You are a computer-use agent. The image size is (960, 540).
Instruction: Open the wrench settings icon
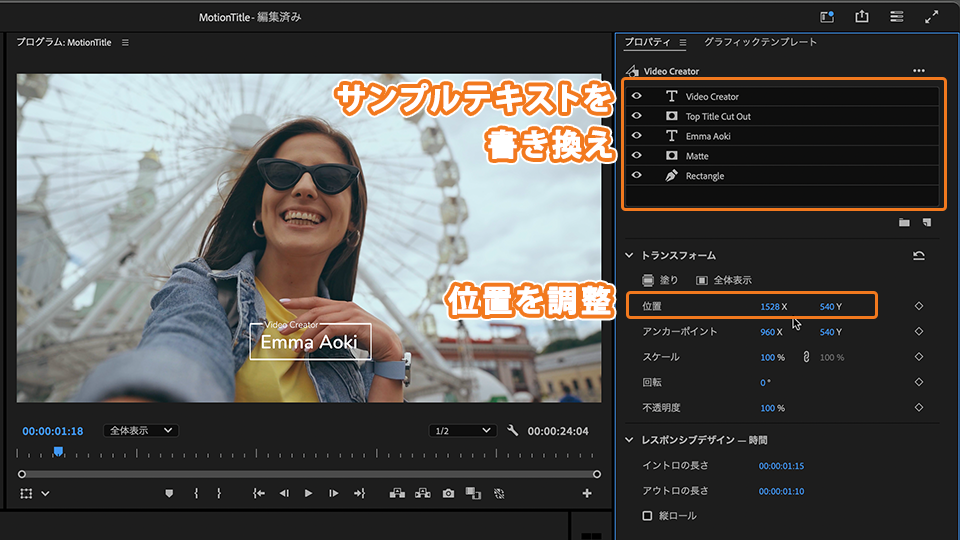click(x=513, y=431)
